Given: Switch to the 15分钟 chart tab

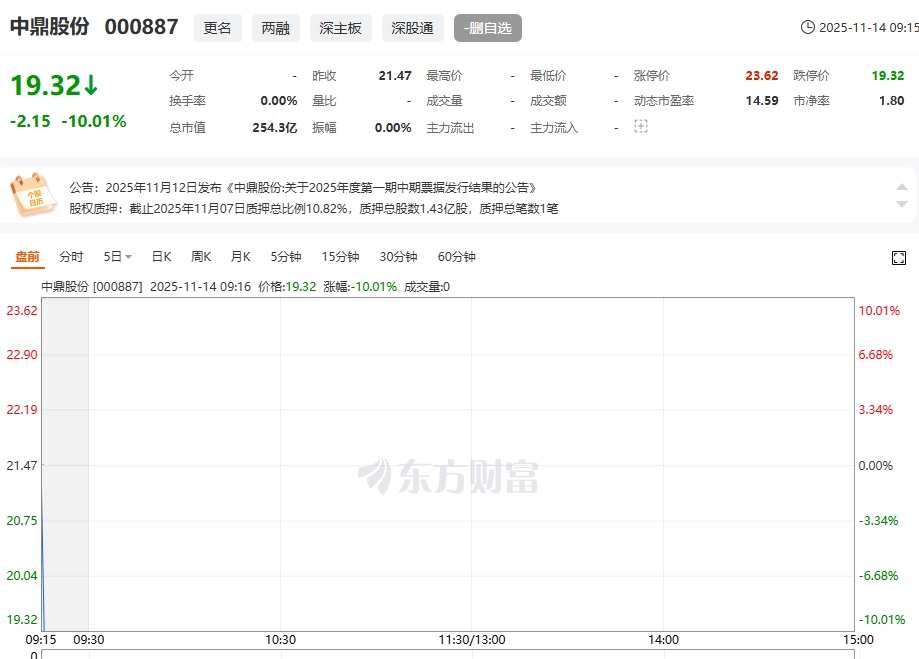Looking at the screenshot, I should [x=340, y=257].
